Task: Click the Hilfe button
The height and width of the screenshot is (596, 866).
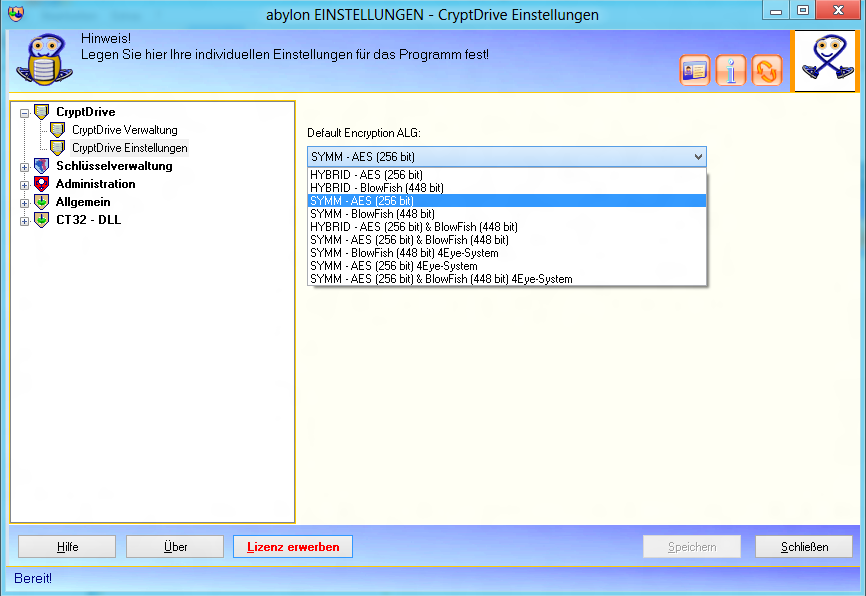Action: tap(67, 547)
